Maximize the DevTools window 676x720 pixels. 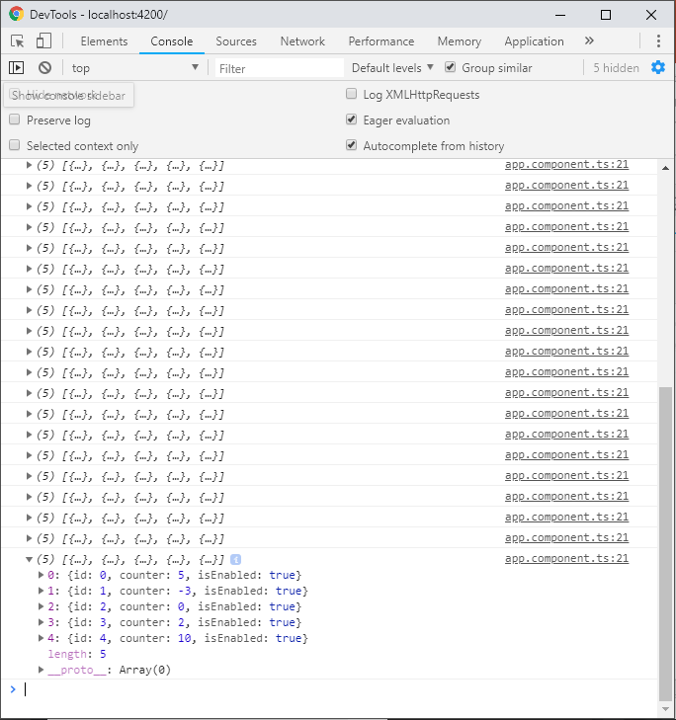(606, 15)
